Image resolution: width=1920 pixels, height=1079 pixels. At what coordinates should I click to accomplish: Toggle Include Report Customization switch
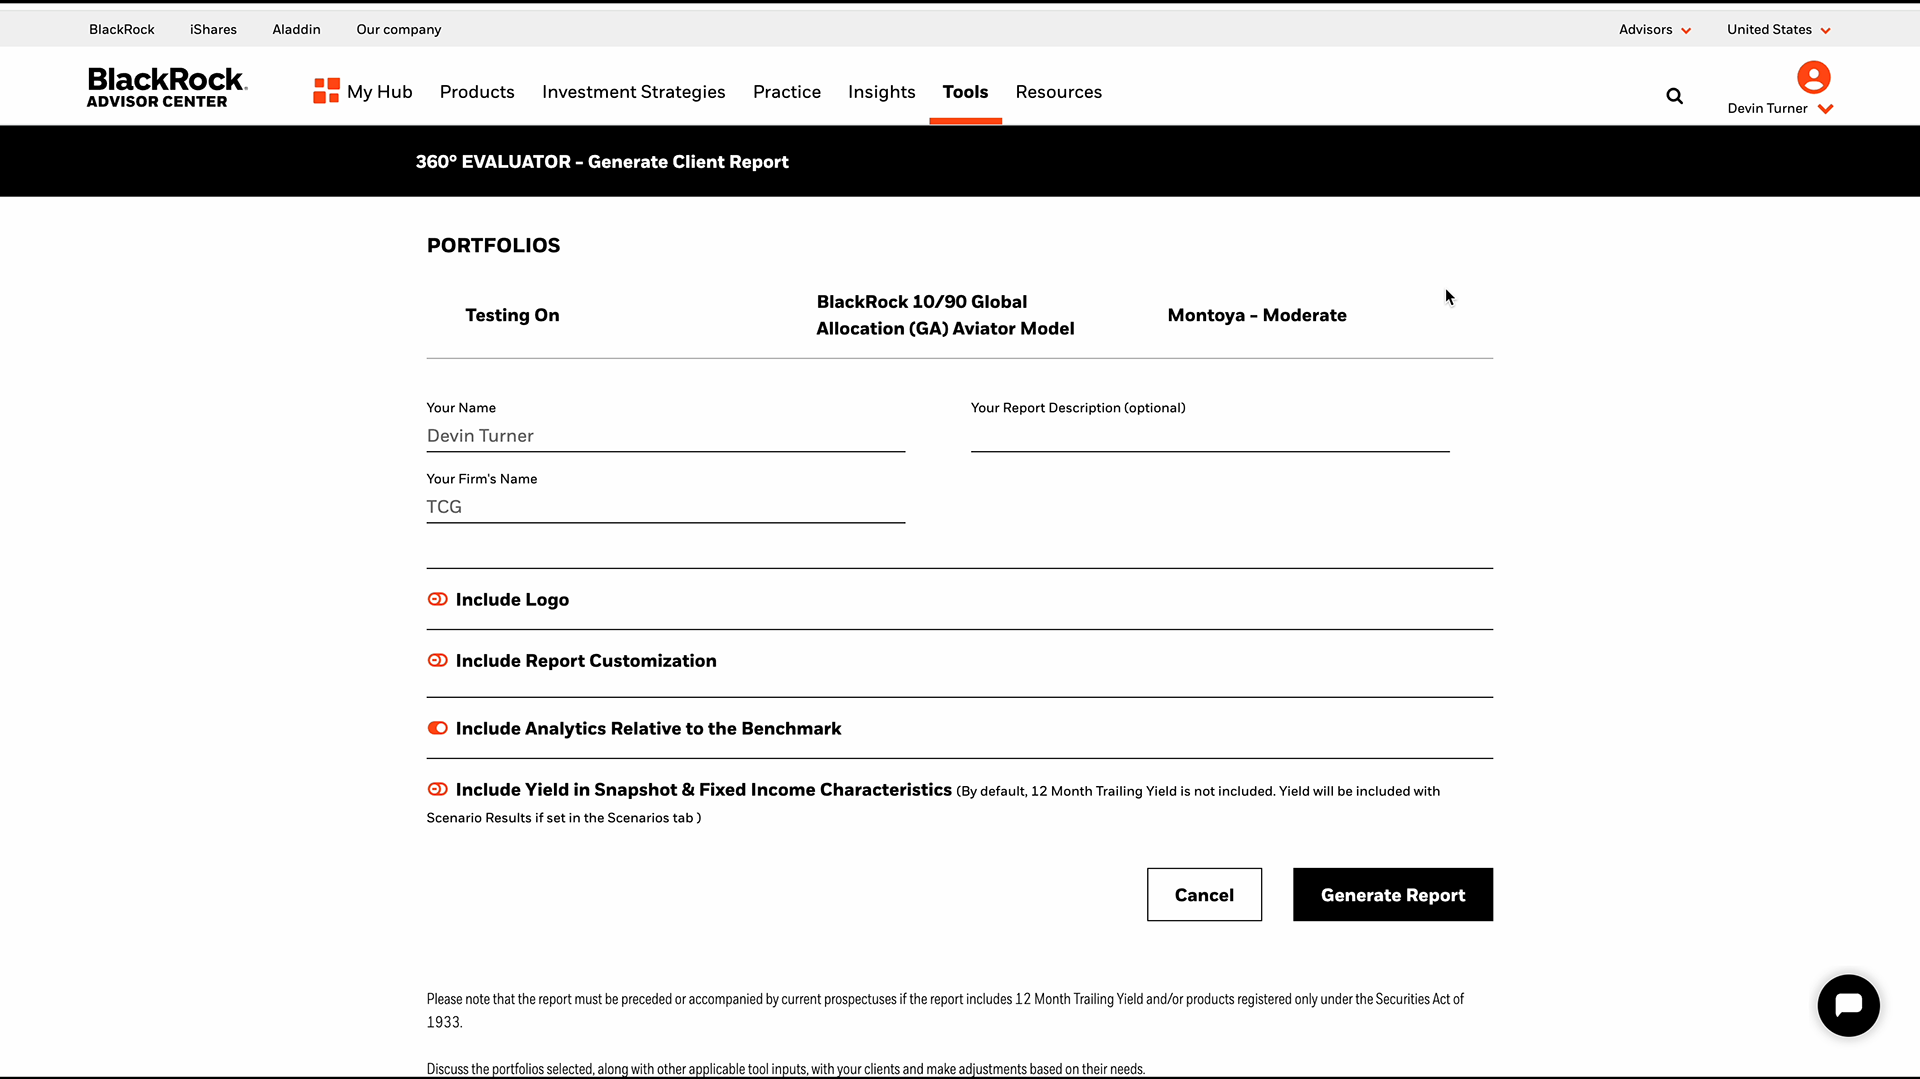437,660
